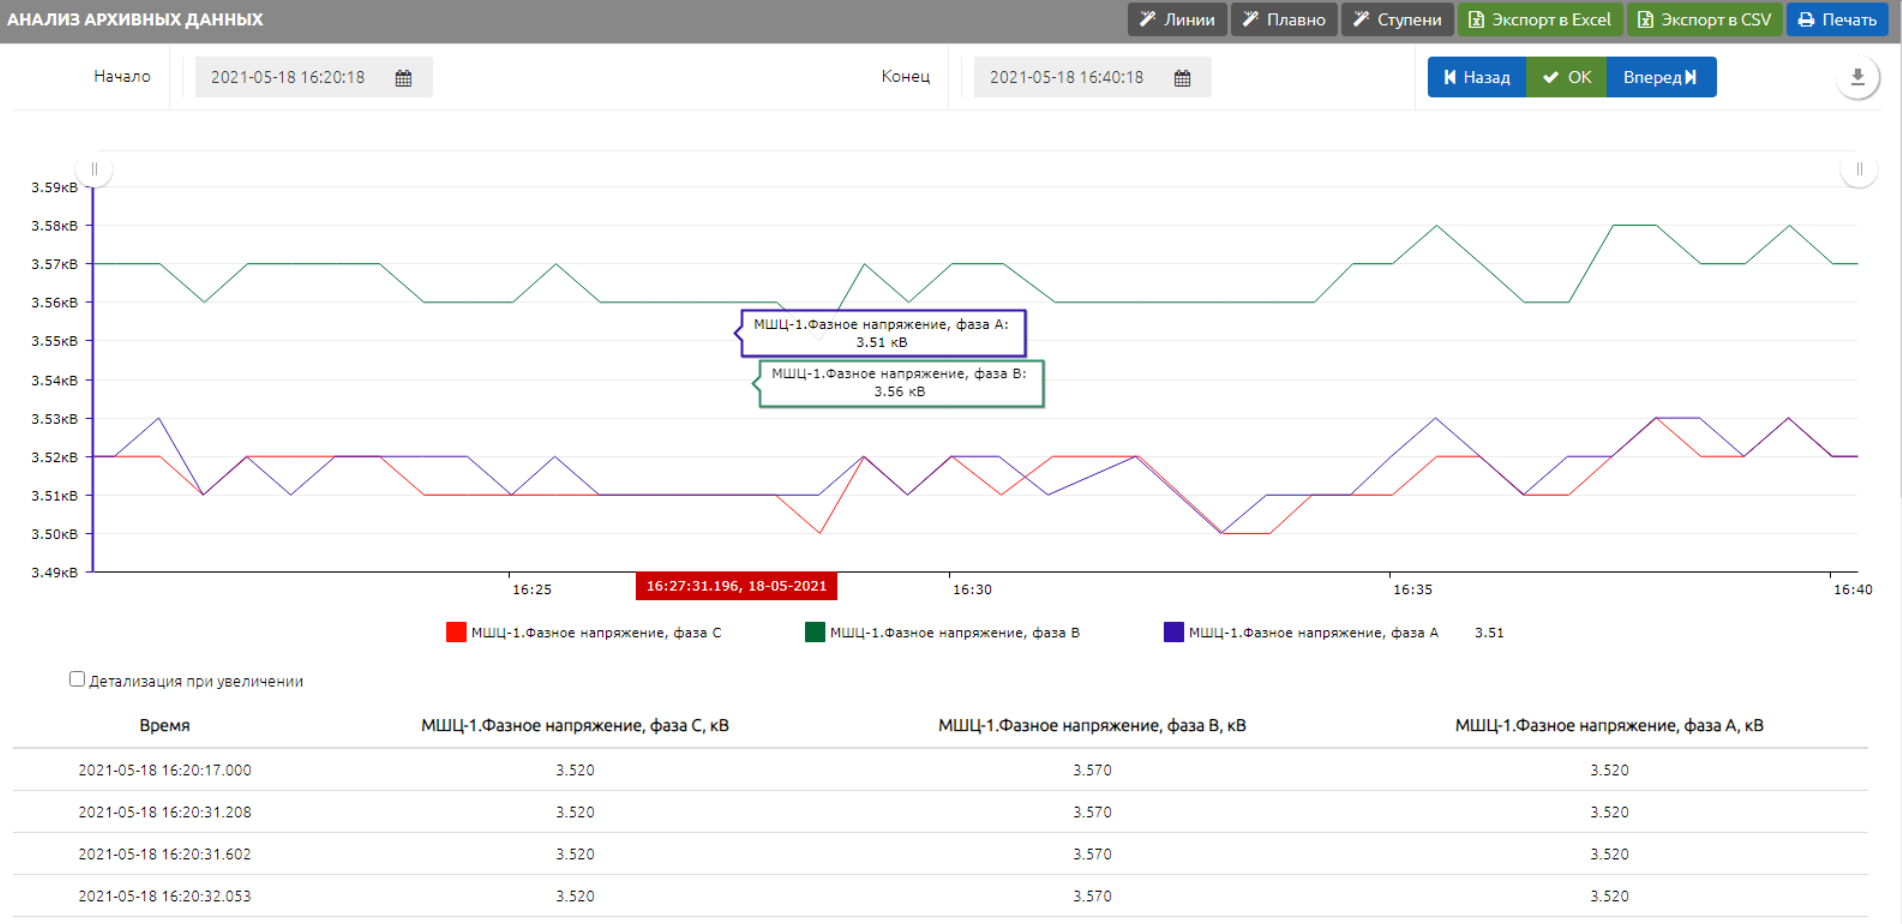Click the left chart range slider handle

coord(94,169)
